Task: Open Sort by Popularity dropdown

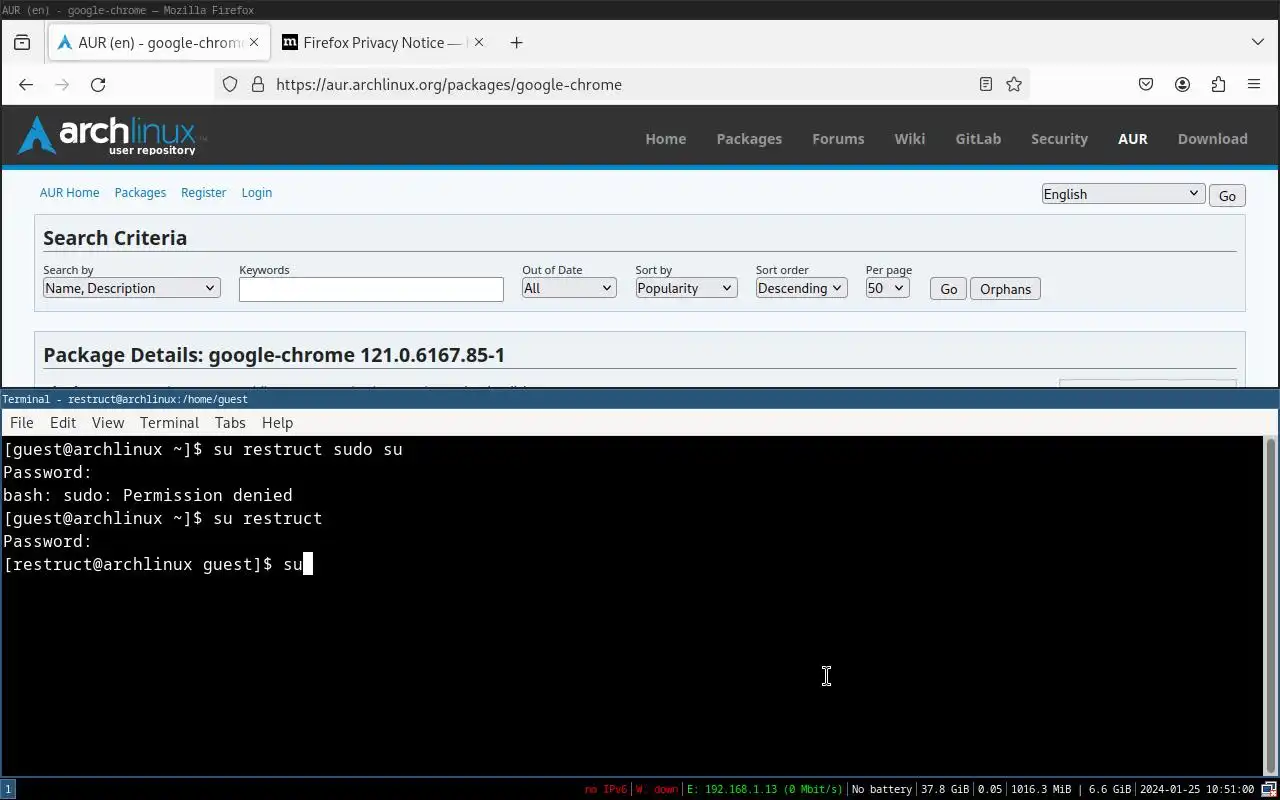Action: (x=686, y=288)
